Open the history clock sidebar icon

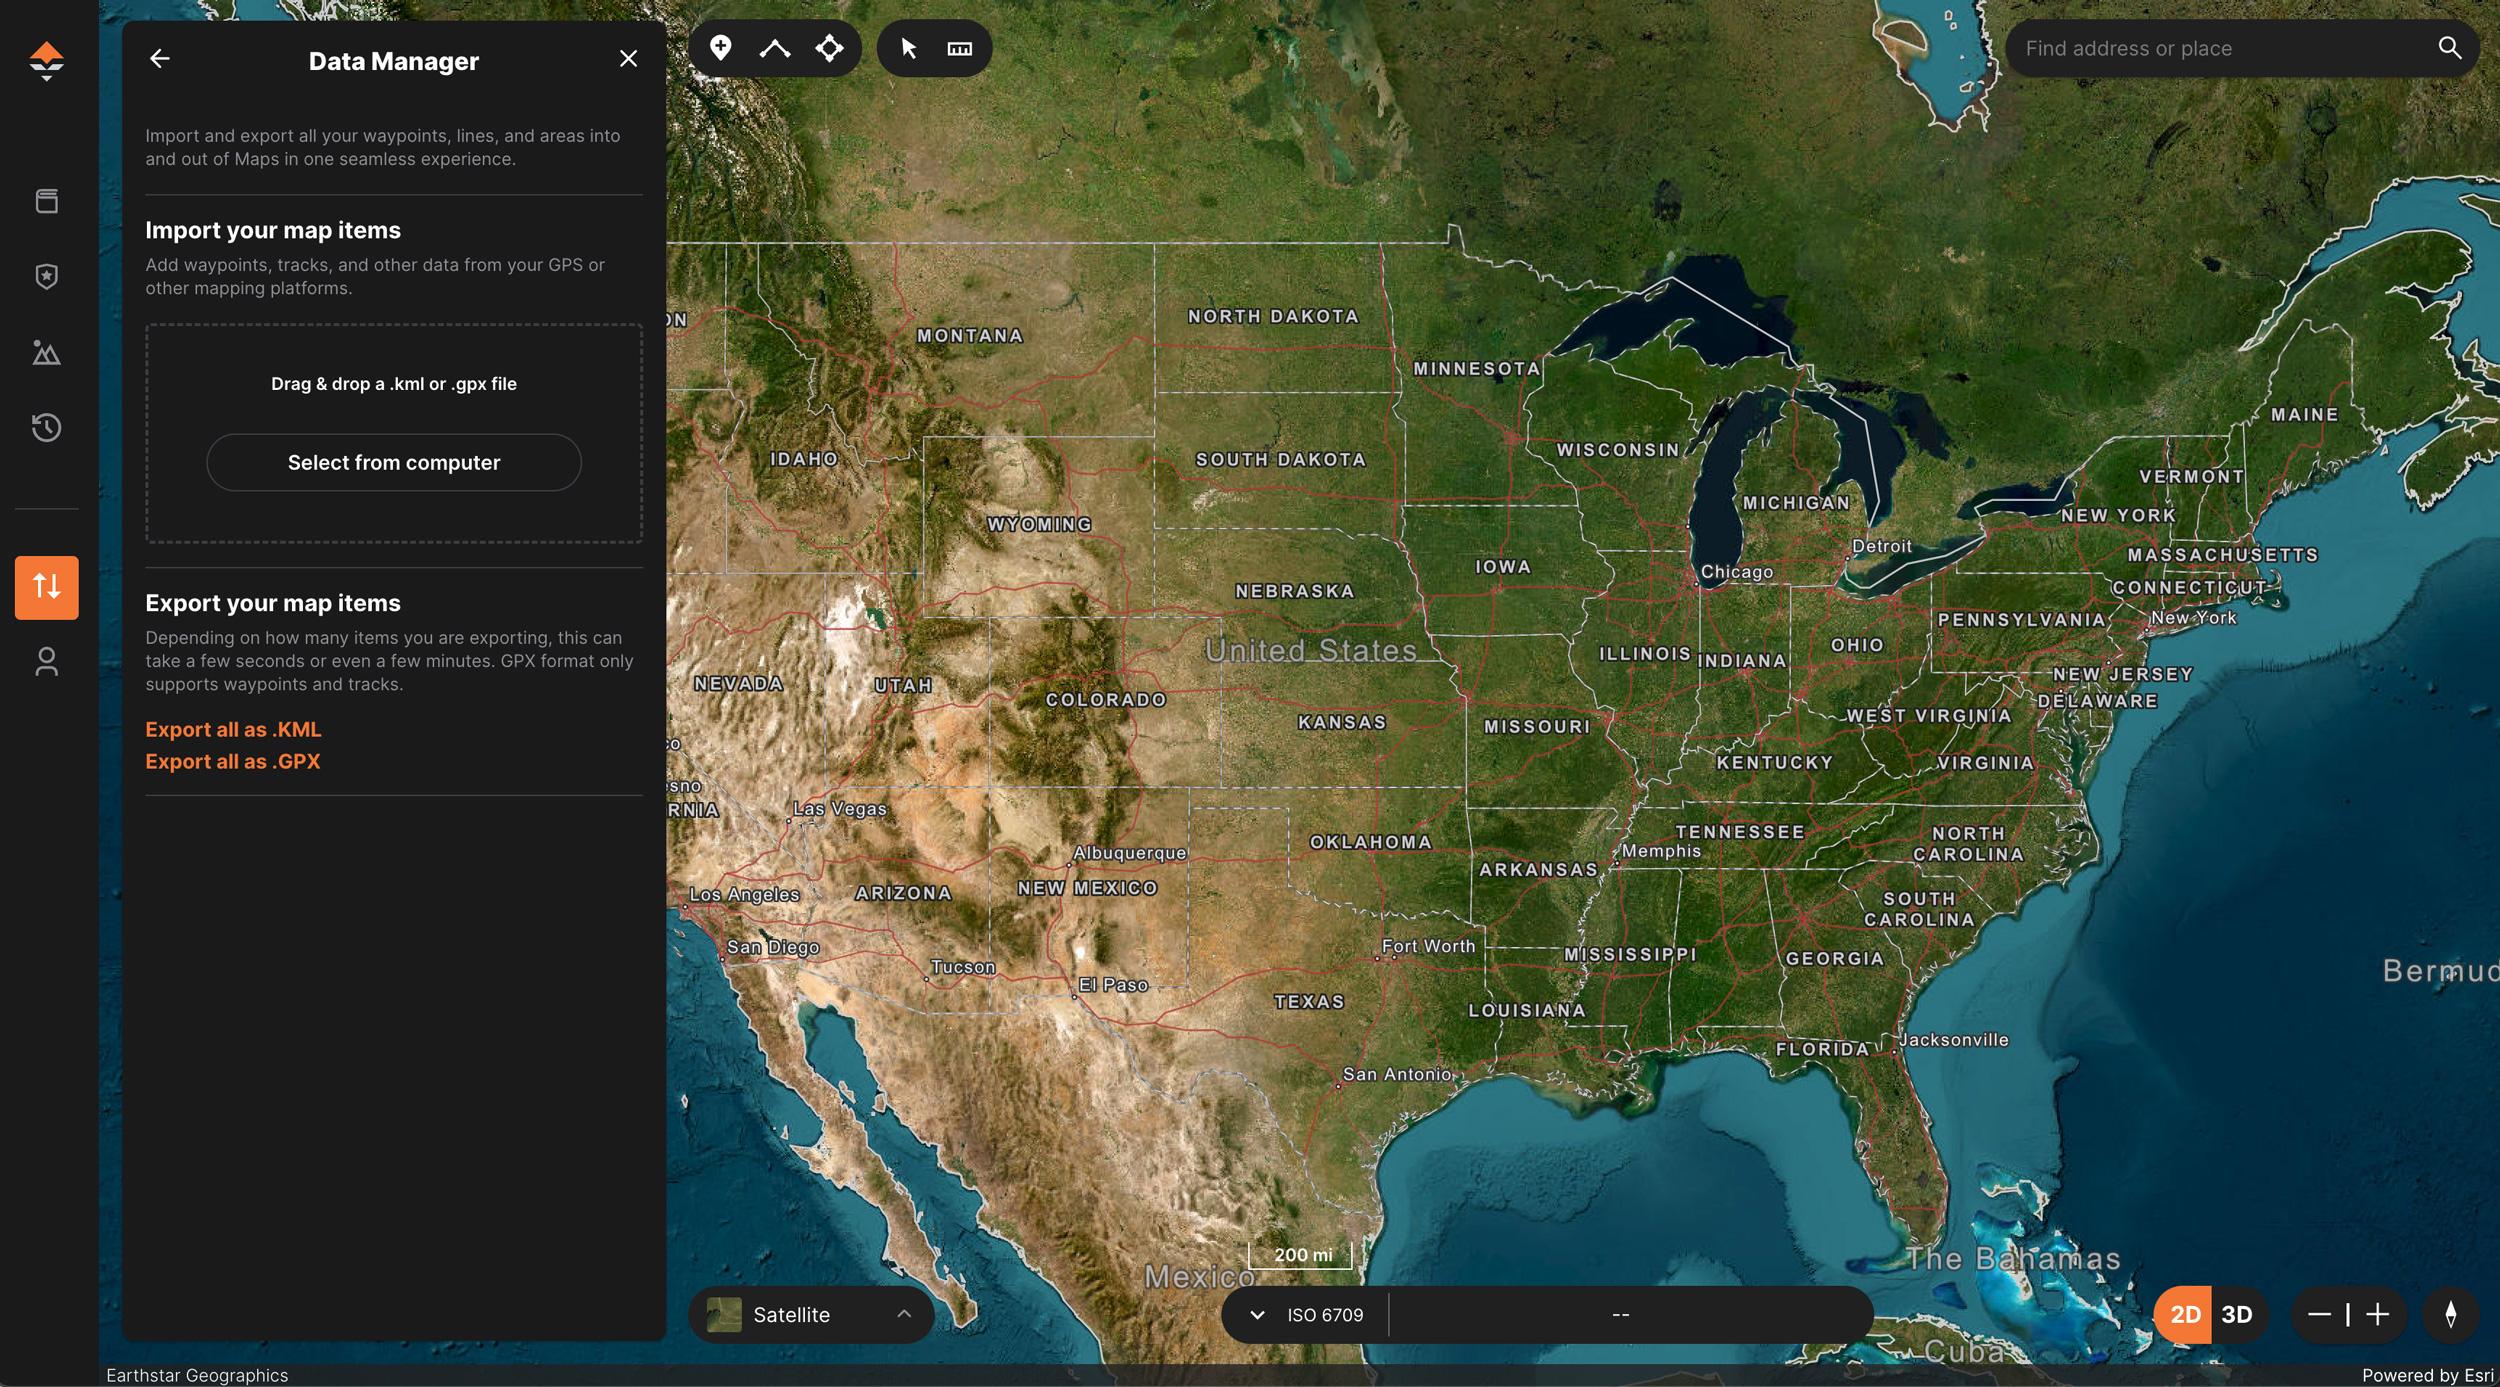[46, 428]
